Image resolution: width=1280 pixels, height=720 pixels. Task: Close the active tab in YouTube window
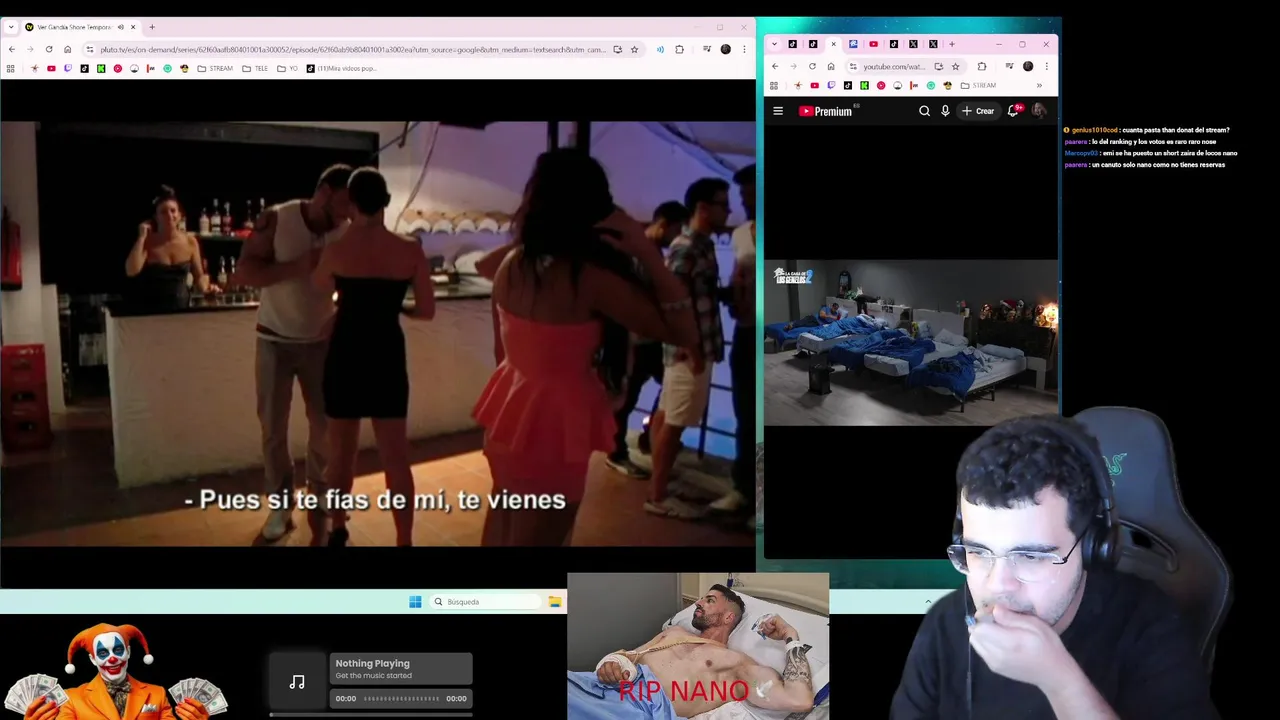tap(833, 44)
